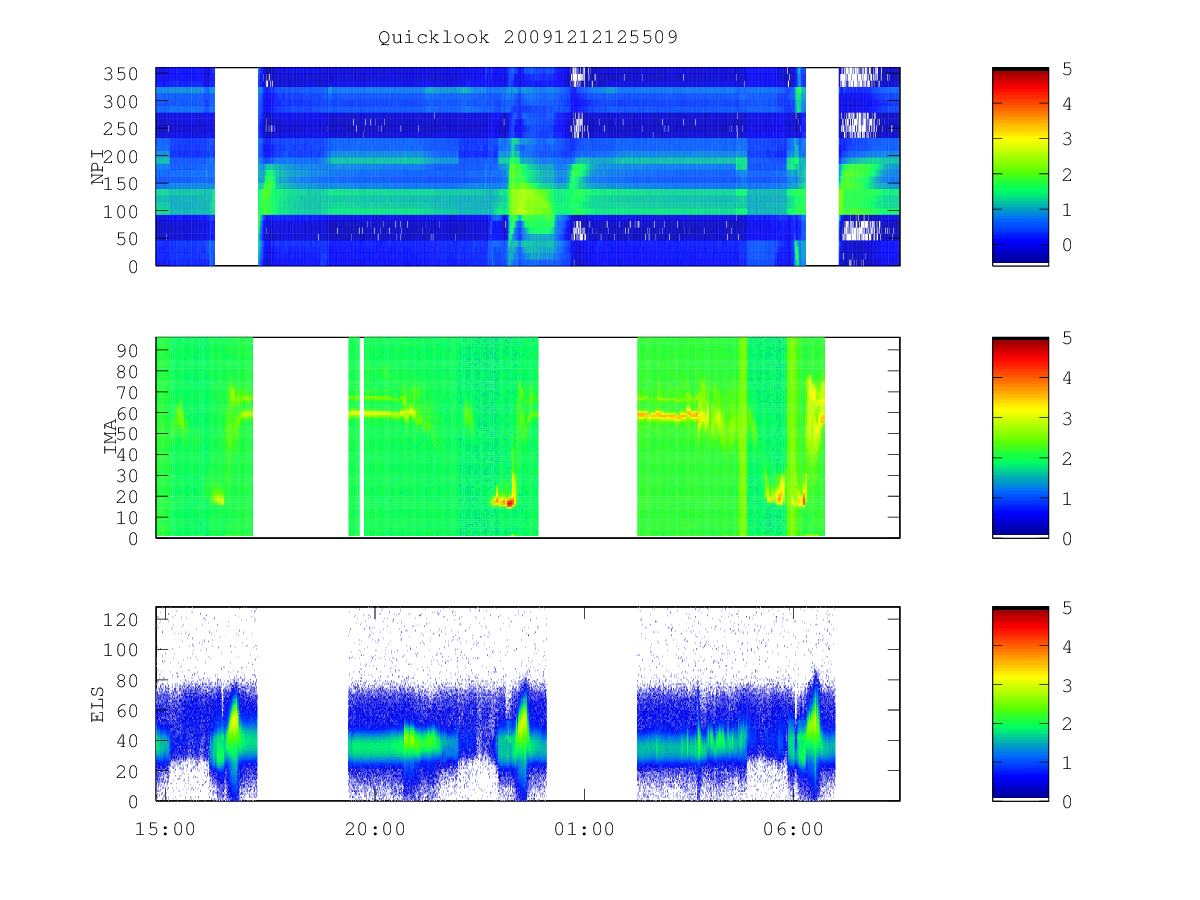
Task: Click the 20 tick on ELS axis
Action: [x=126, y=771]
